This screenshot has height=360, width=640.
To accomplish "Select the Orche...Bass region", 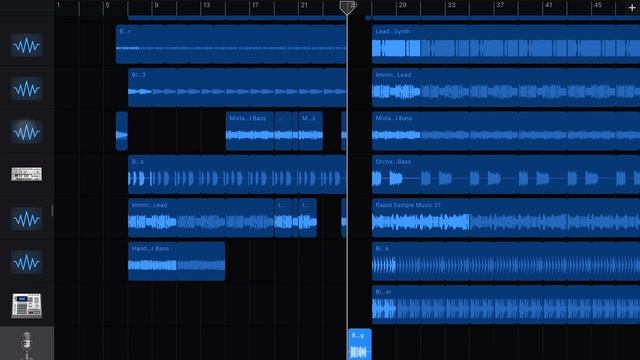I will (506, 174).
